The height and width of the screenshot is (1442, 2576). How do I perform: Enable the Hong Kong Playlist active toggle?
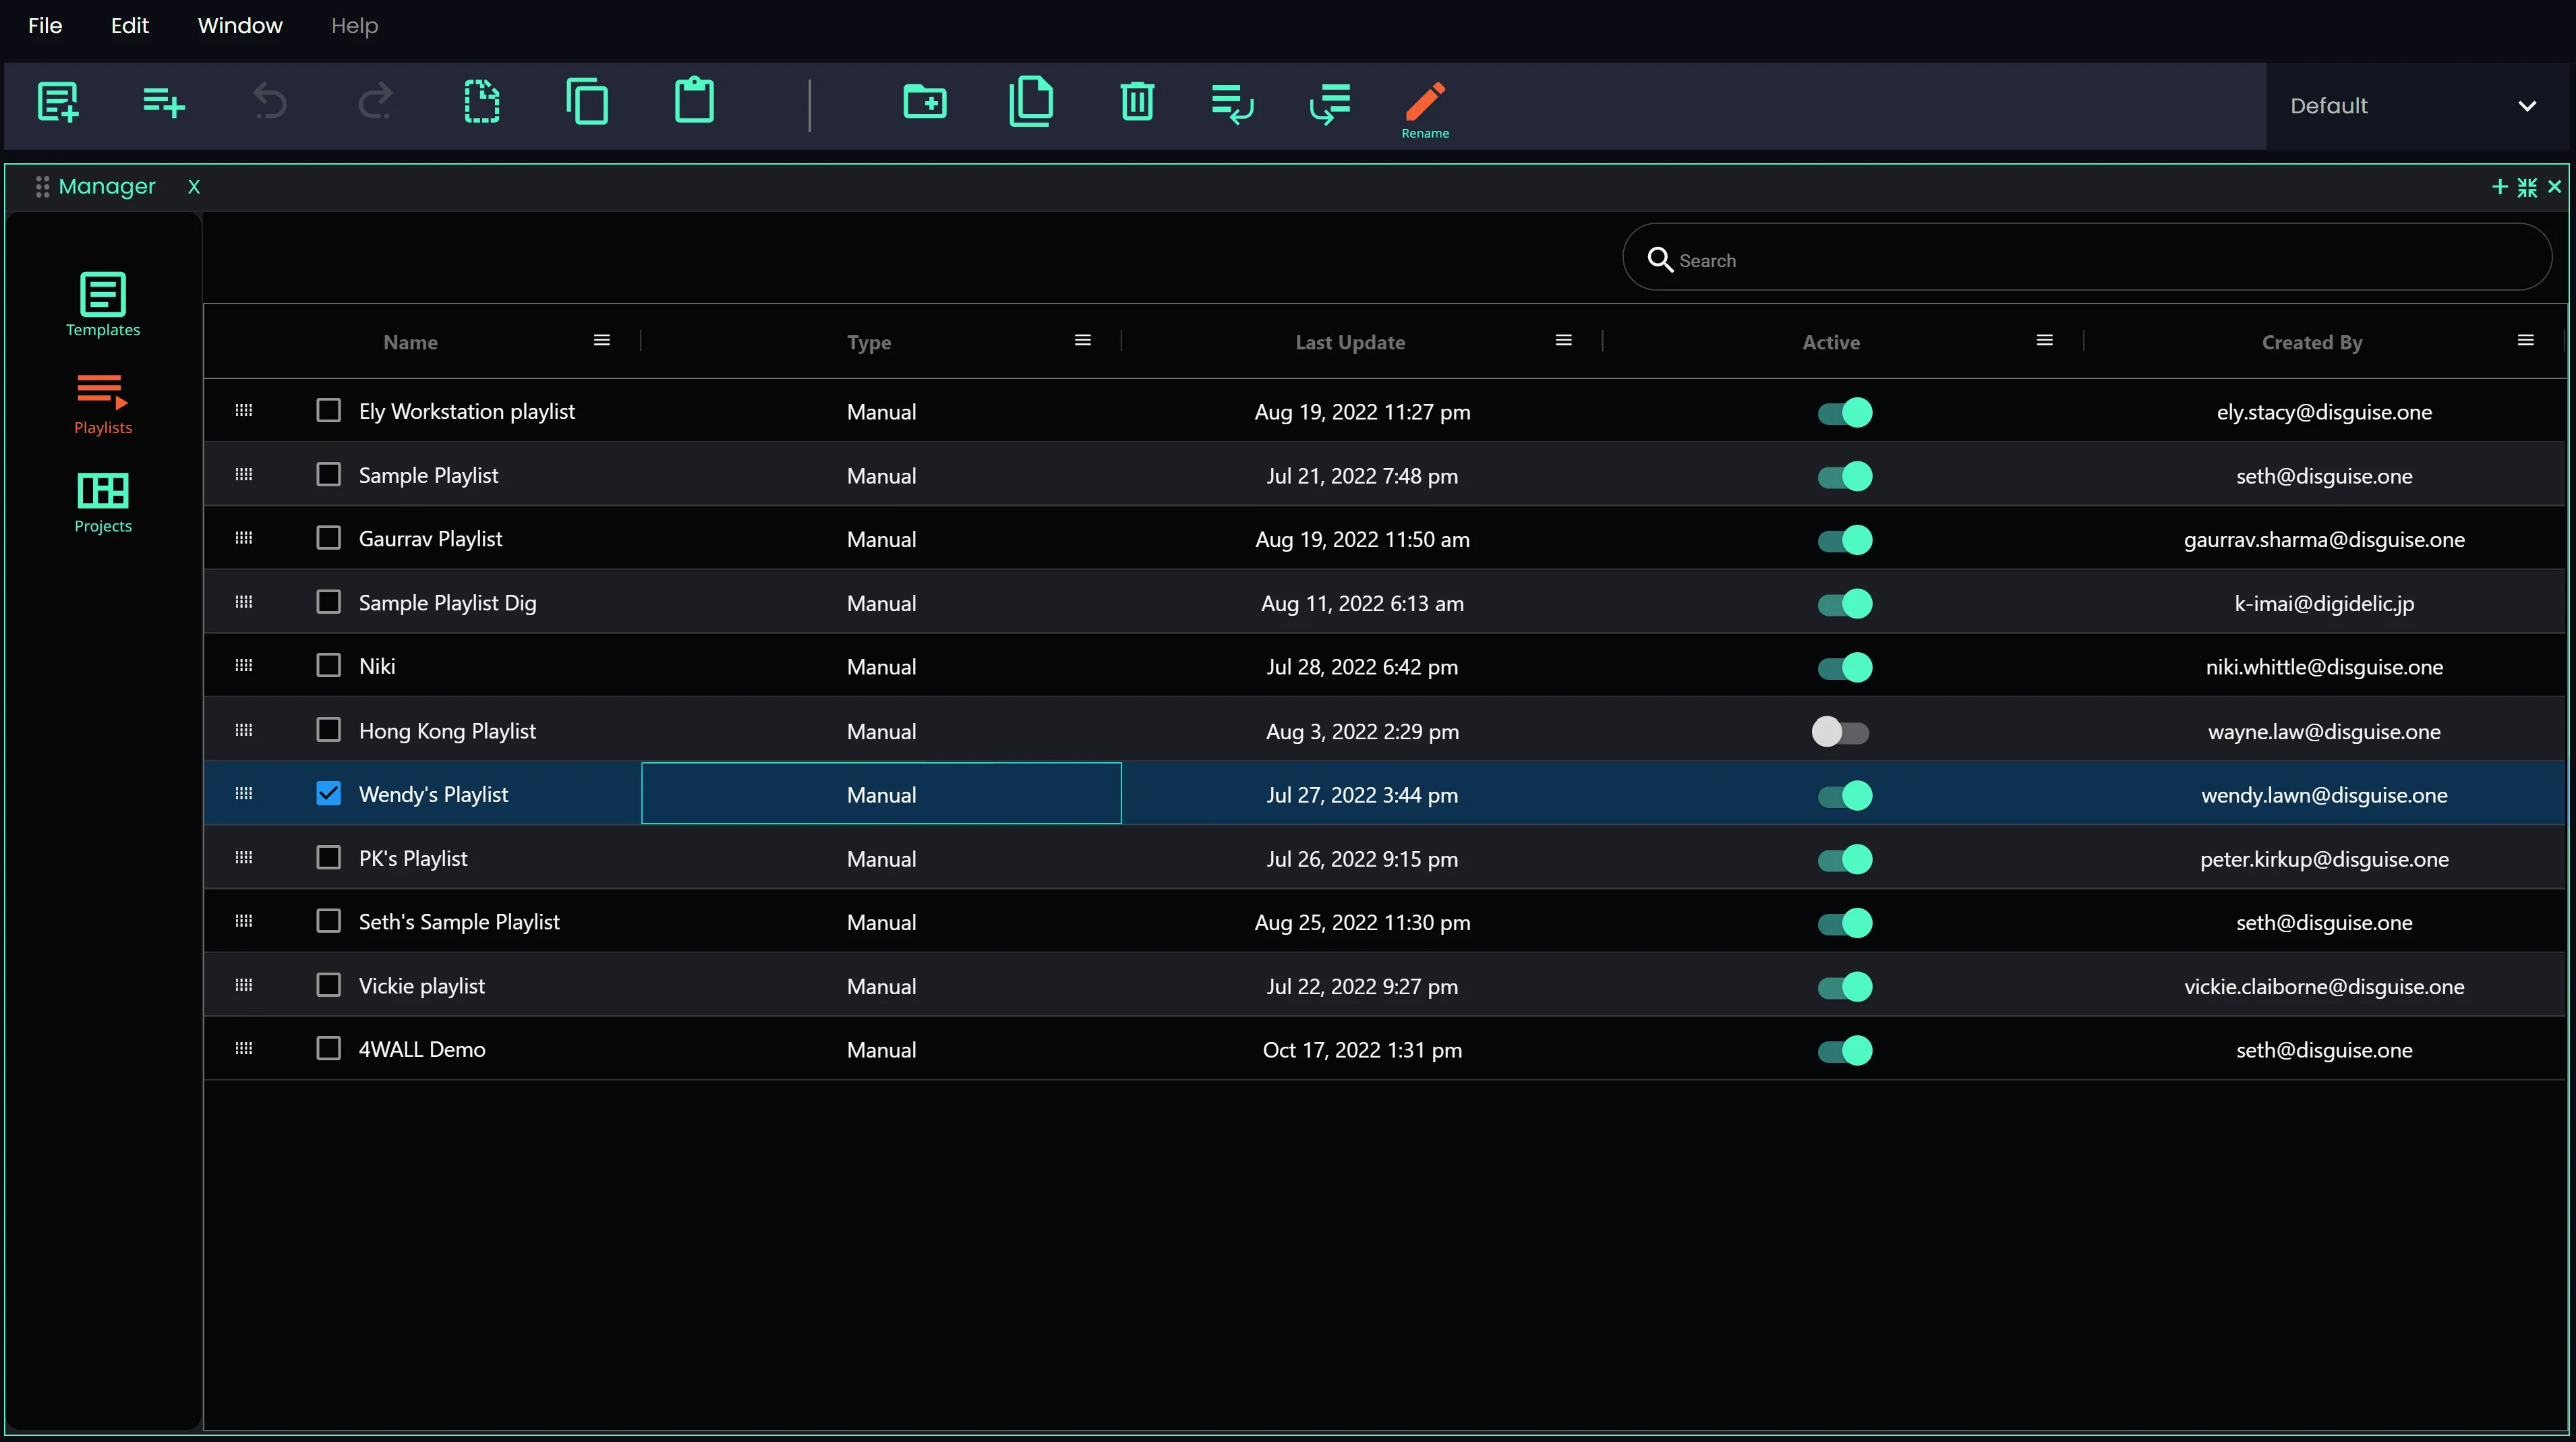pyautogui.click(x=1841, y=732)
